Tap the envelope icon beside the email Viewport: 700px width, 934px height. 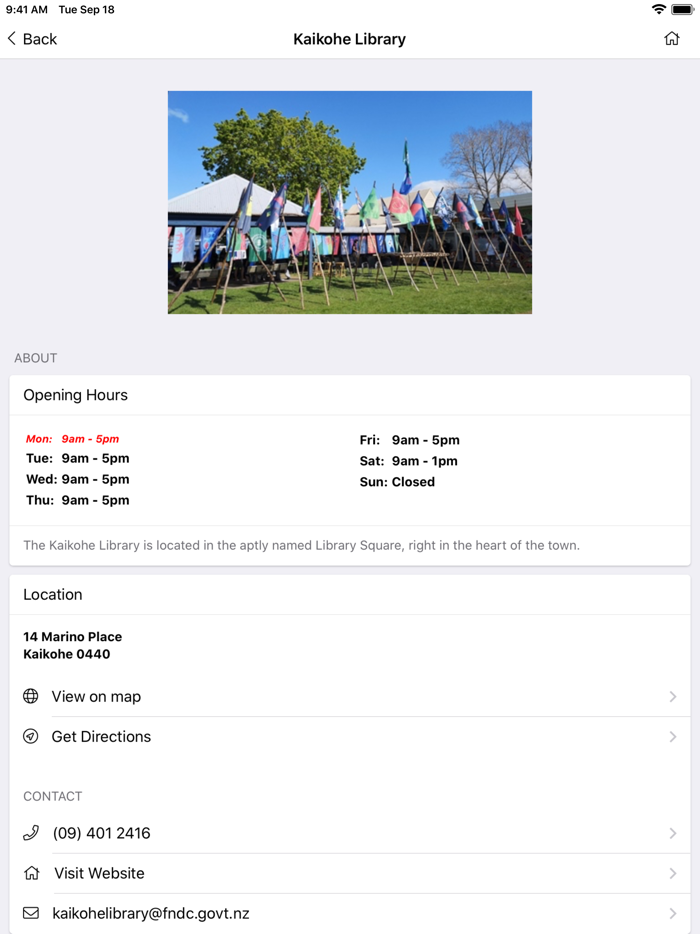(x=31, y=913)
